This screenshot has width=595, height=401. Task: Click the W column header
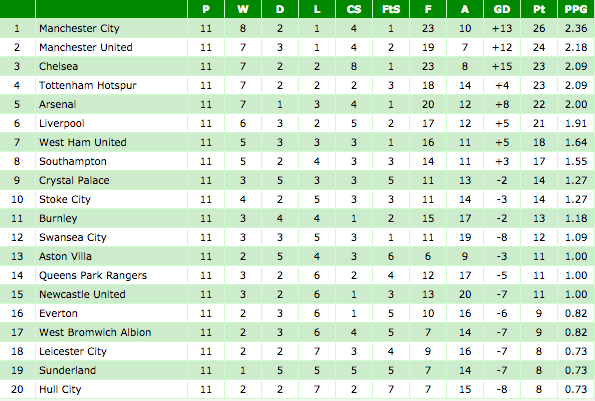click(x=243, y=9)
